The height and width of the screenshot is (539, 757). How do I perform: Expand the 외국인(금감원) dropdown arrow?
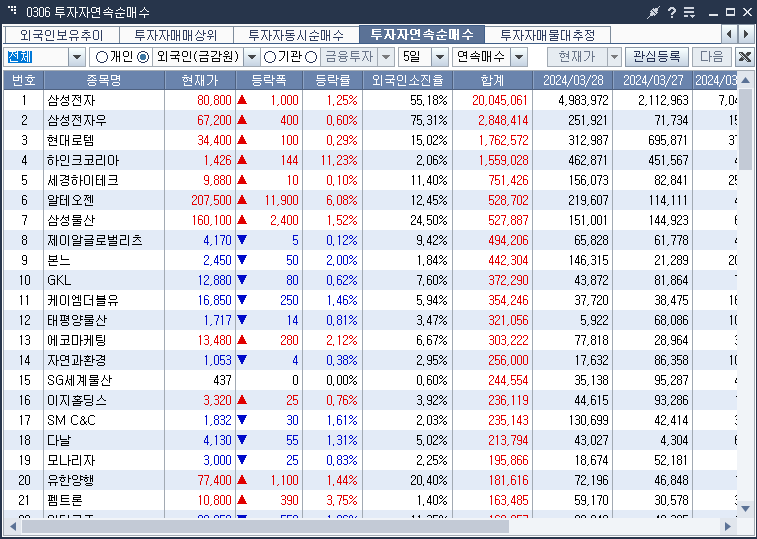pyautogui.click(x=252, y=57)
